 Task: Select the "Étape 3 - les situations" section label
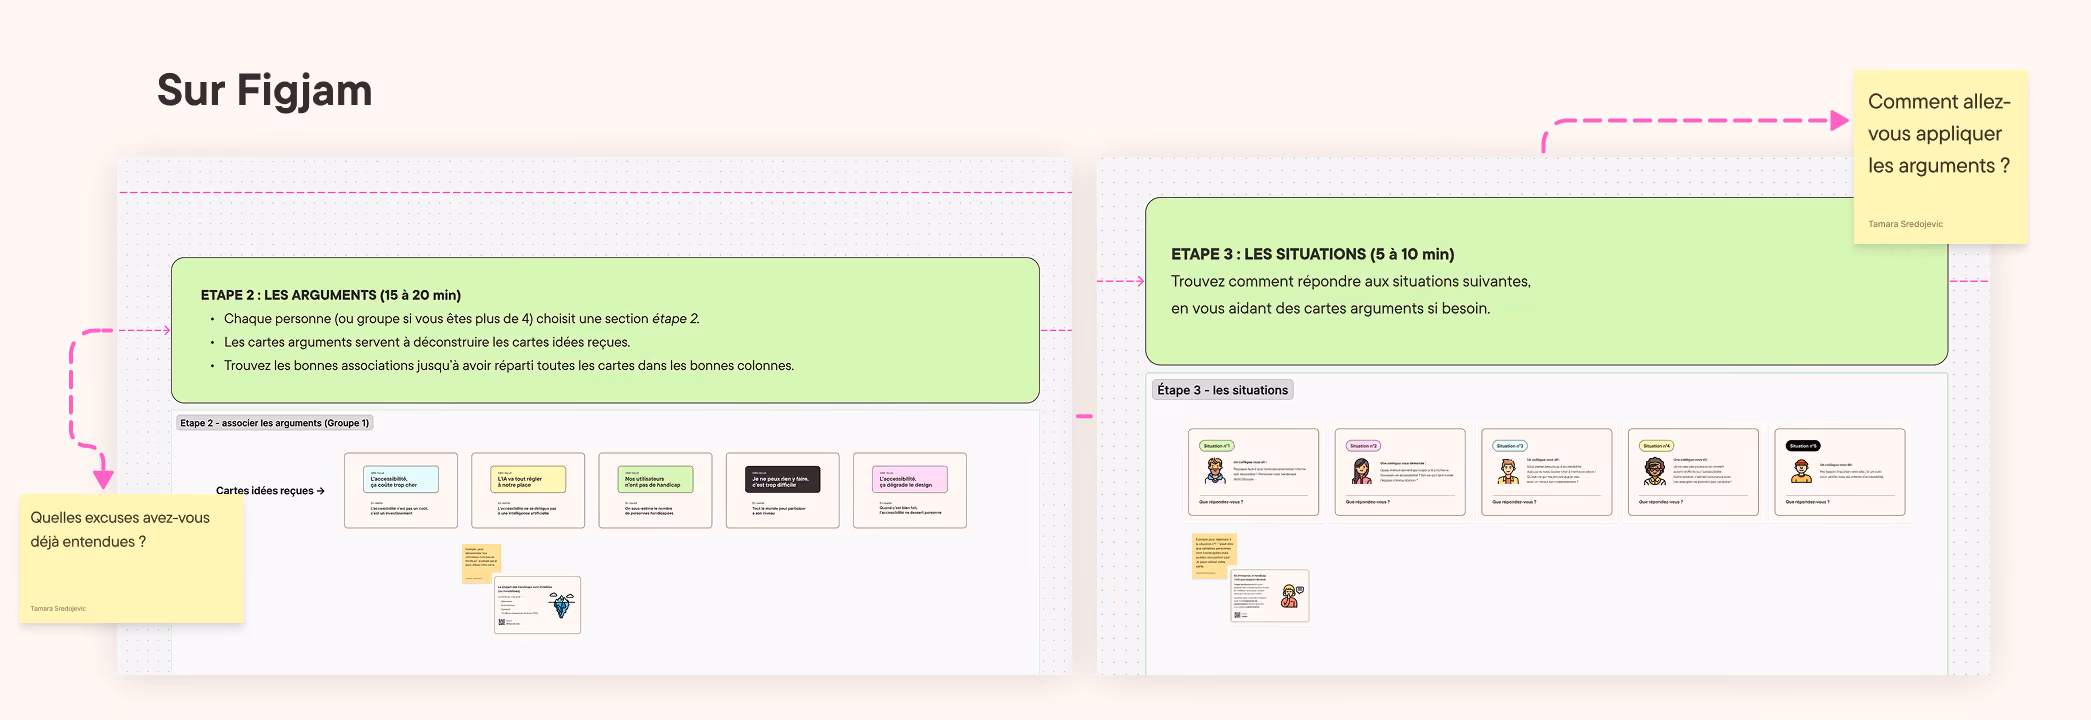tap(1222, 390)
